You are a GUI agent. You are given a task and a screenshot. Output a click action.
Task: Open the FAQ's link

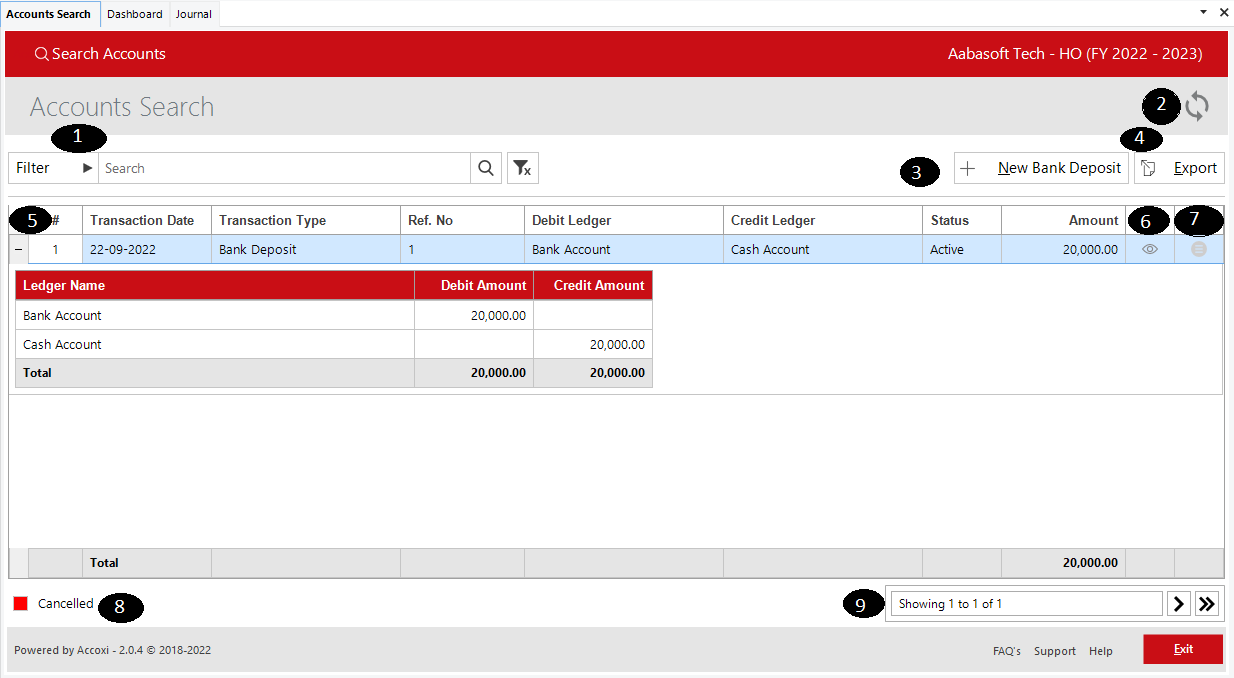coord(1007,651)
